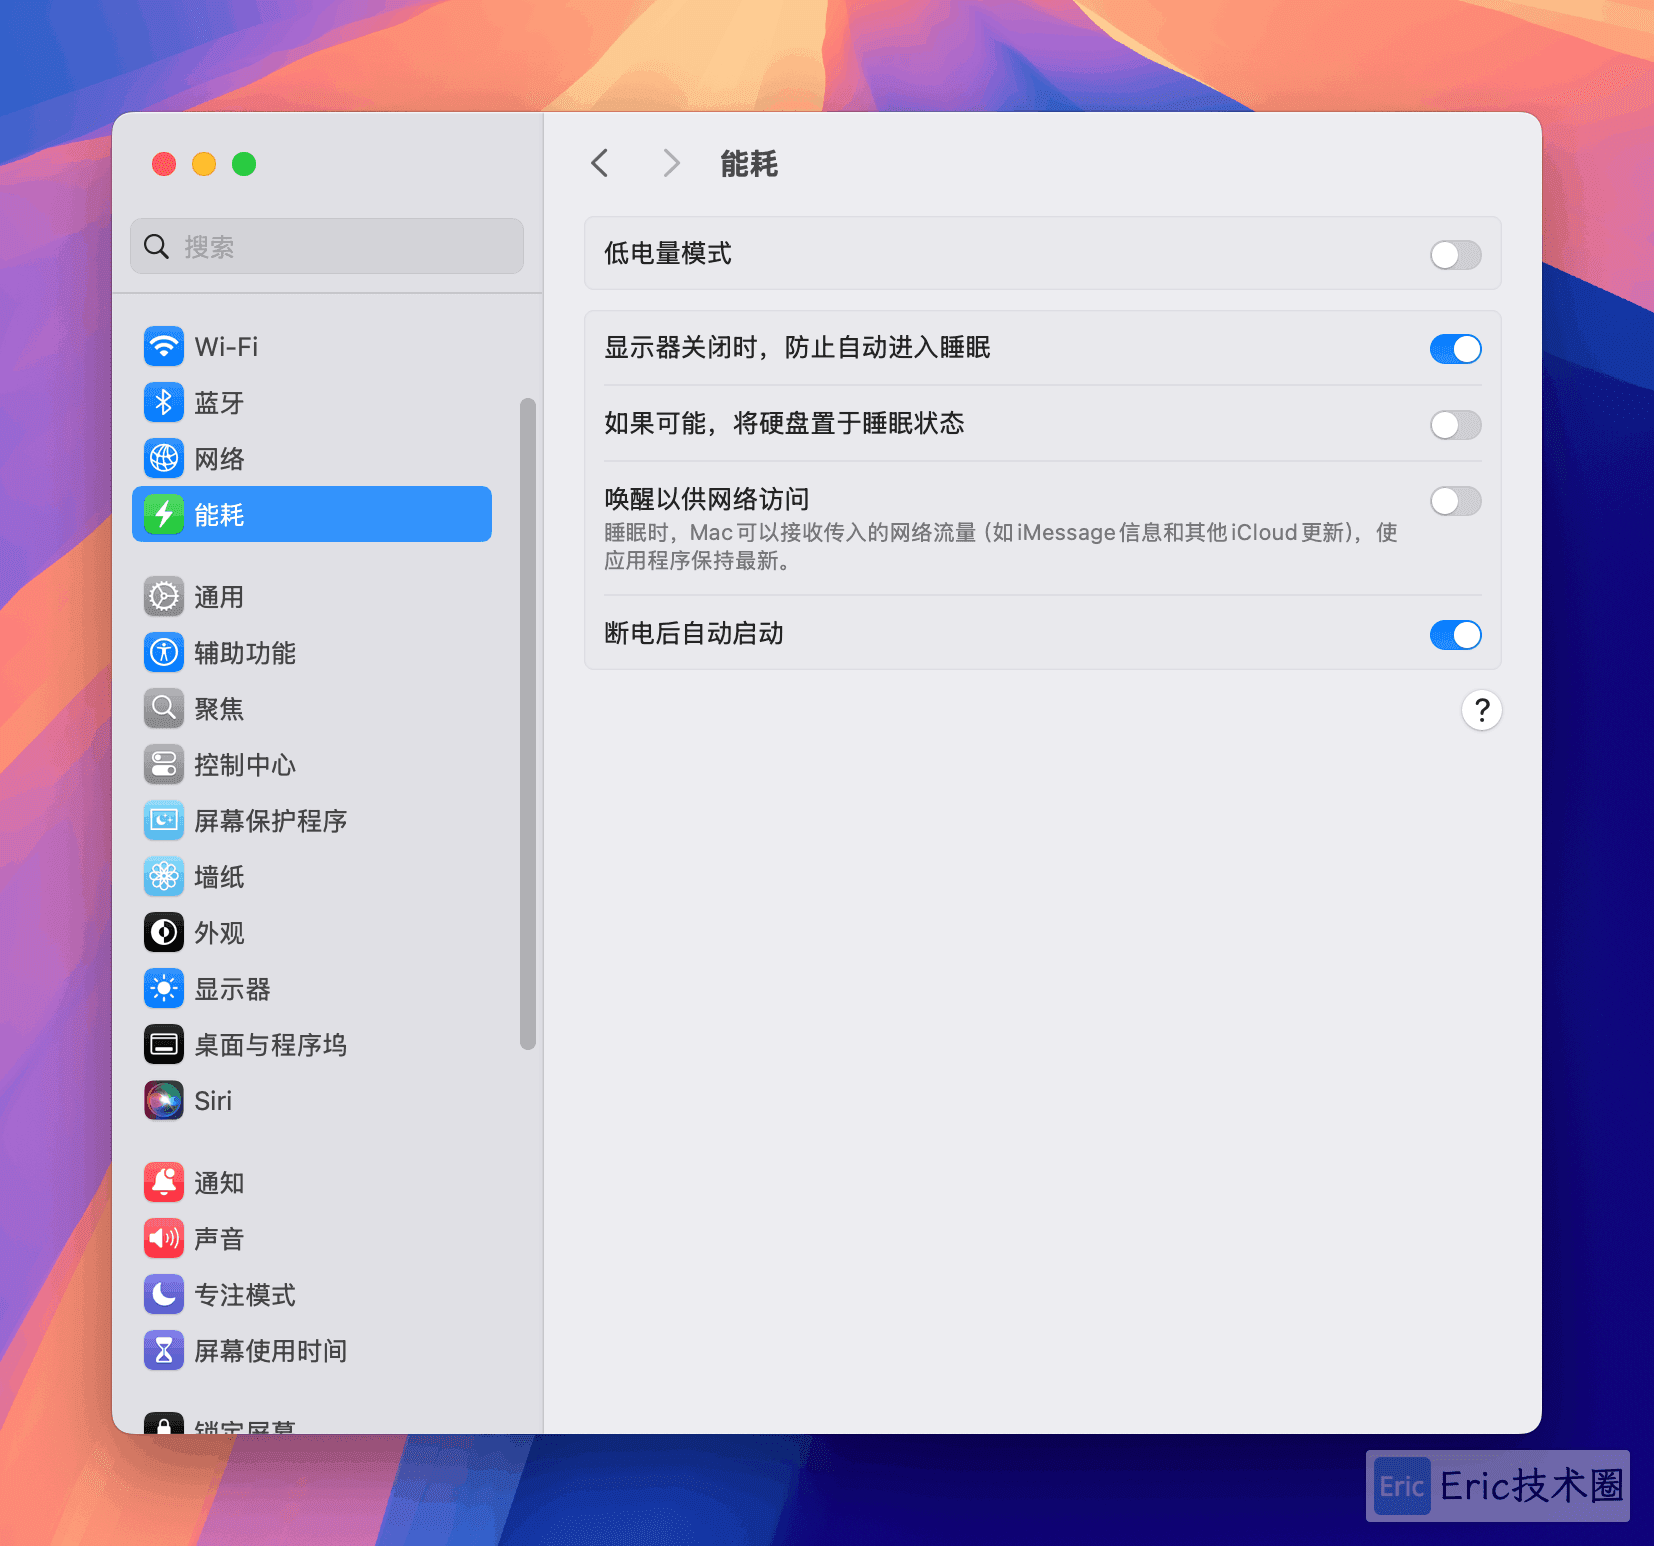Open help with the question mark button

pyautogui.click(x=1482, y=711)
